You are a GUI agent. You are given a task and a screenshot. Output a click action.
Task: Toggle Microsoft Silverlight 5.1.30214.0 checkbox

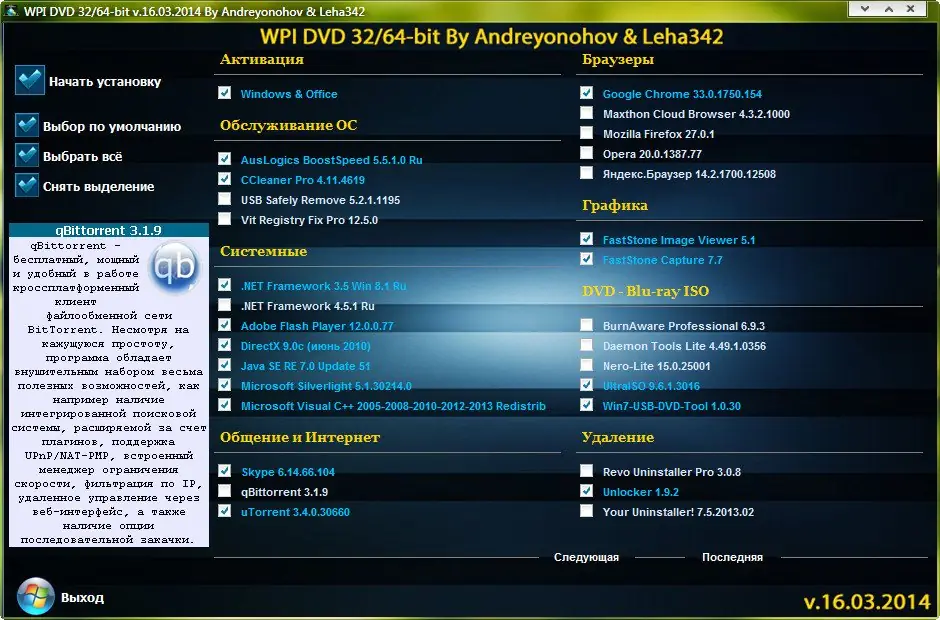[225, 385]
